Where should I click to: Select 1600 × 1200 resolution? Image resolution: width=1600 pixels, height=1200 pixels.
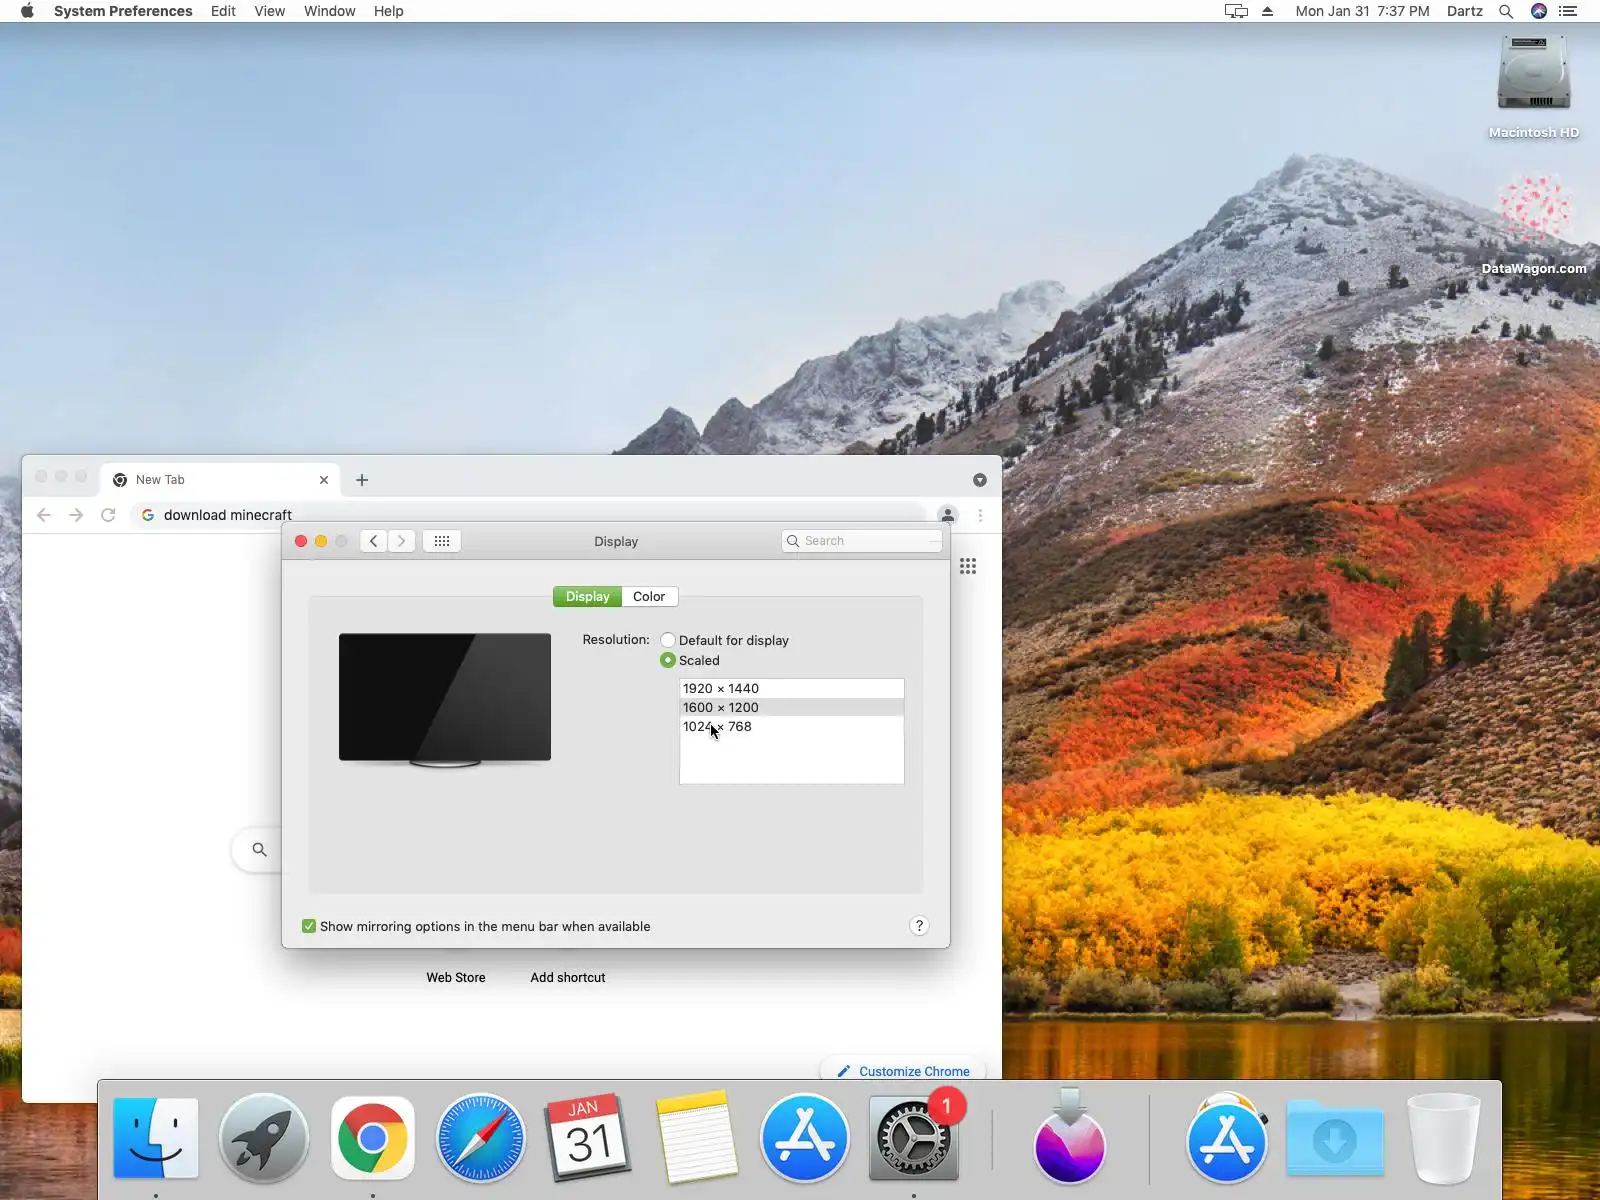point(792,707)
